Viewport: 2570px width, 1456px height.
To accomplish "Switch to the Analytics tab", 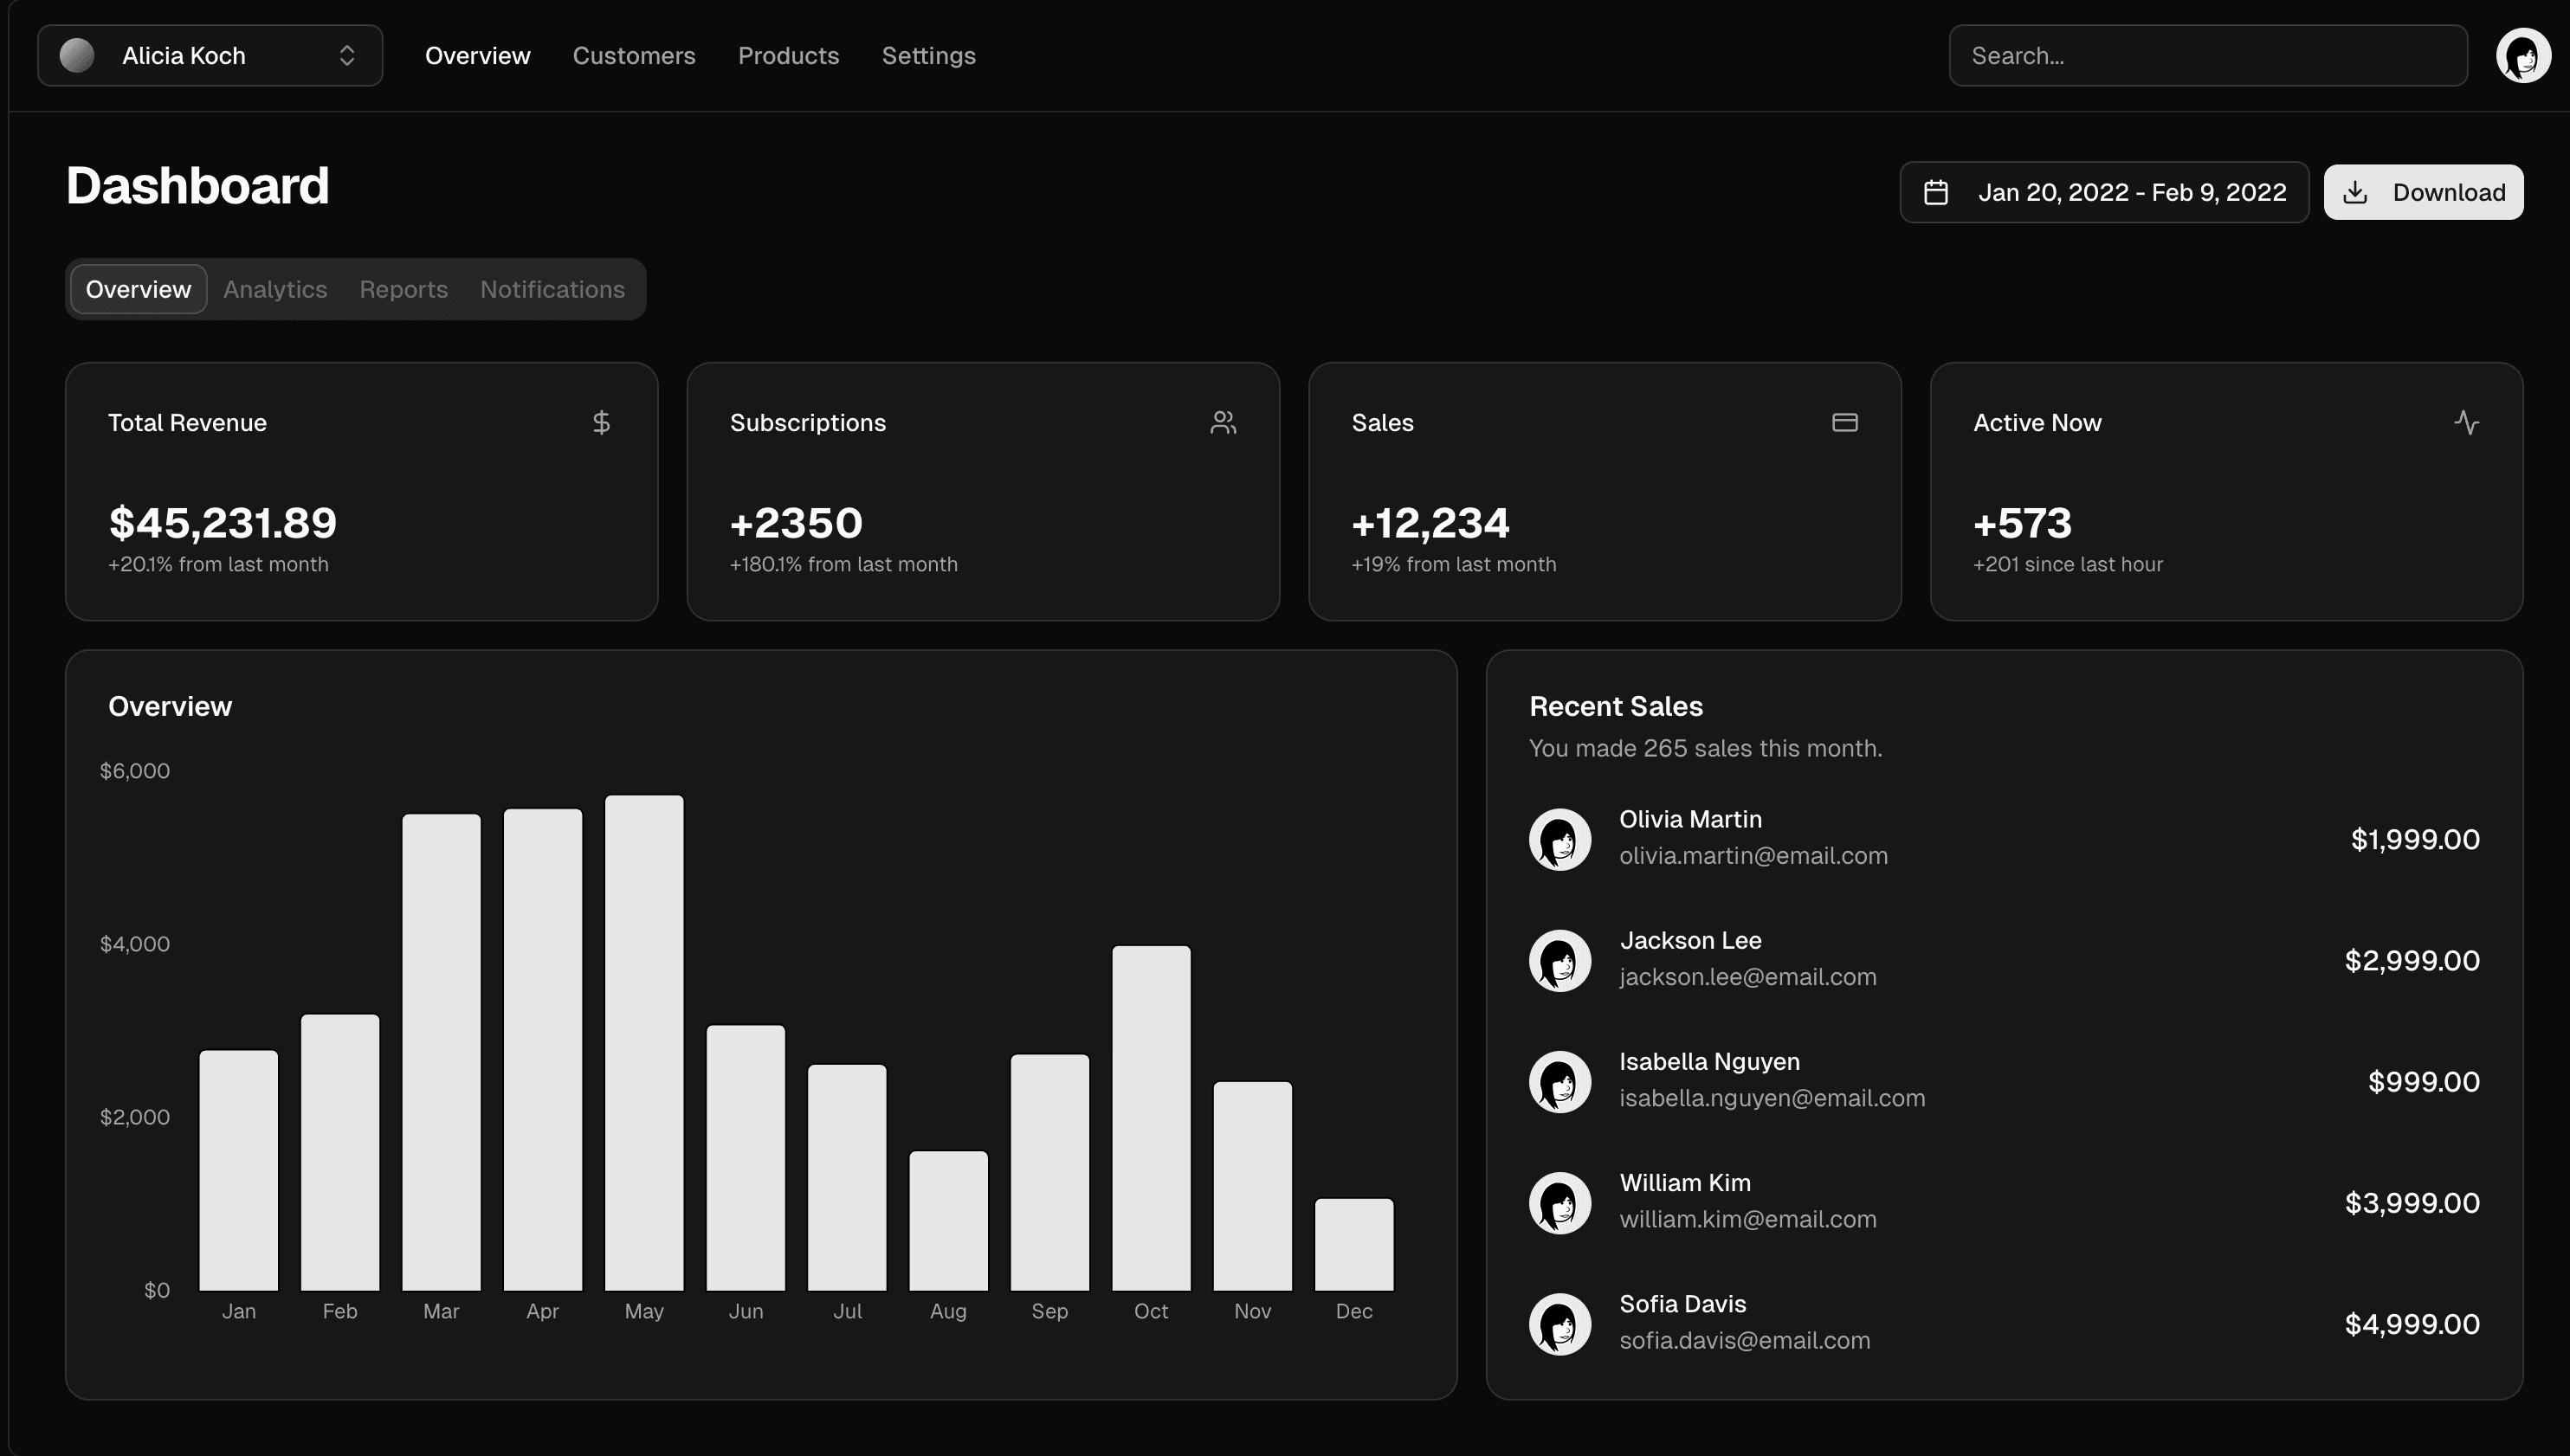I will click(x=274, y=289).
